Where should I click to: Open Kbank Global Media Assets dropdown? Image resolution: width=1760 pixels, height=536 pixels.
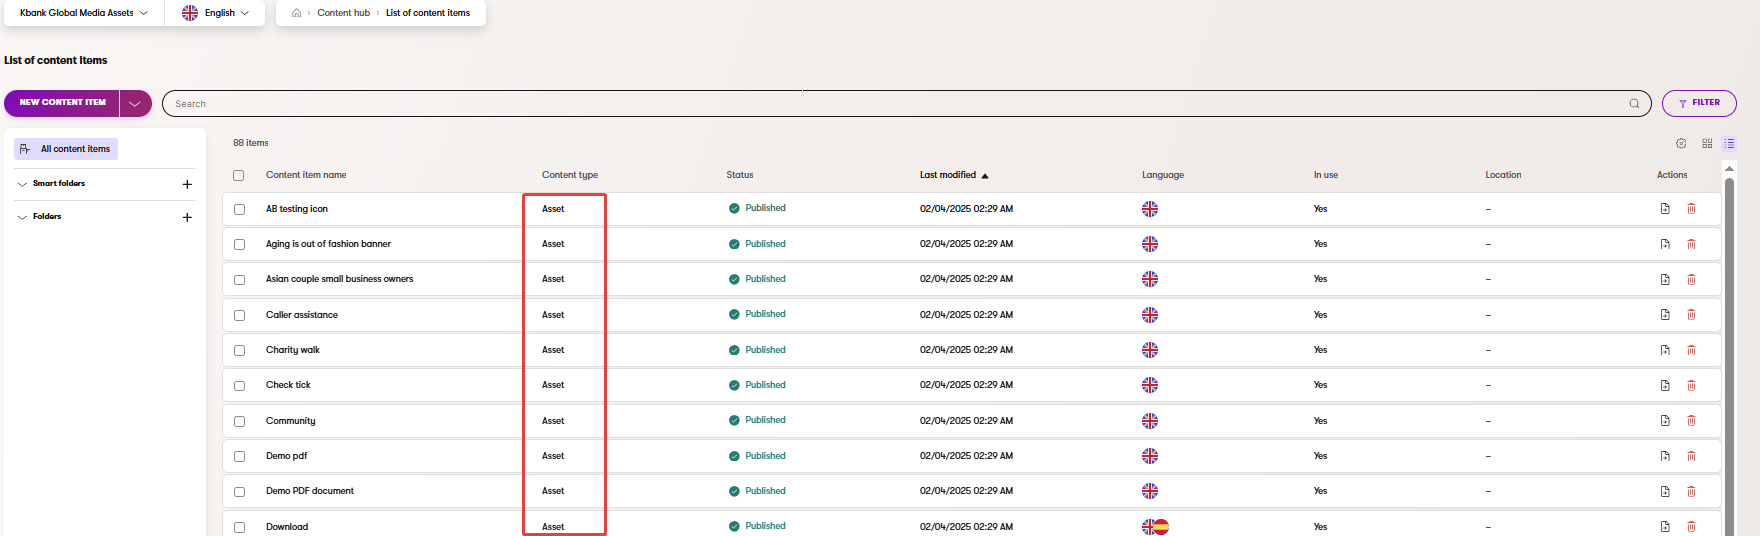(84, 13)
